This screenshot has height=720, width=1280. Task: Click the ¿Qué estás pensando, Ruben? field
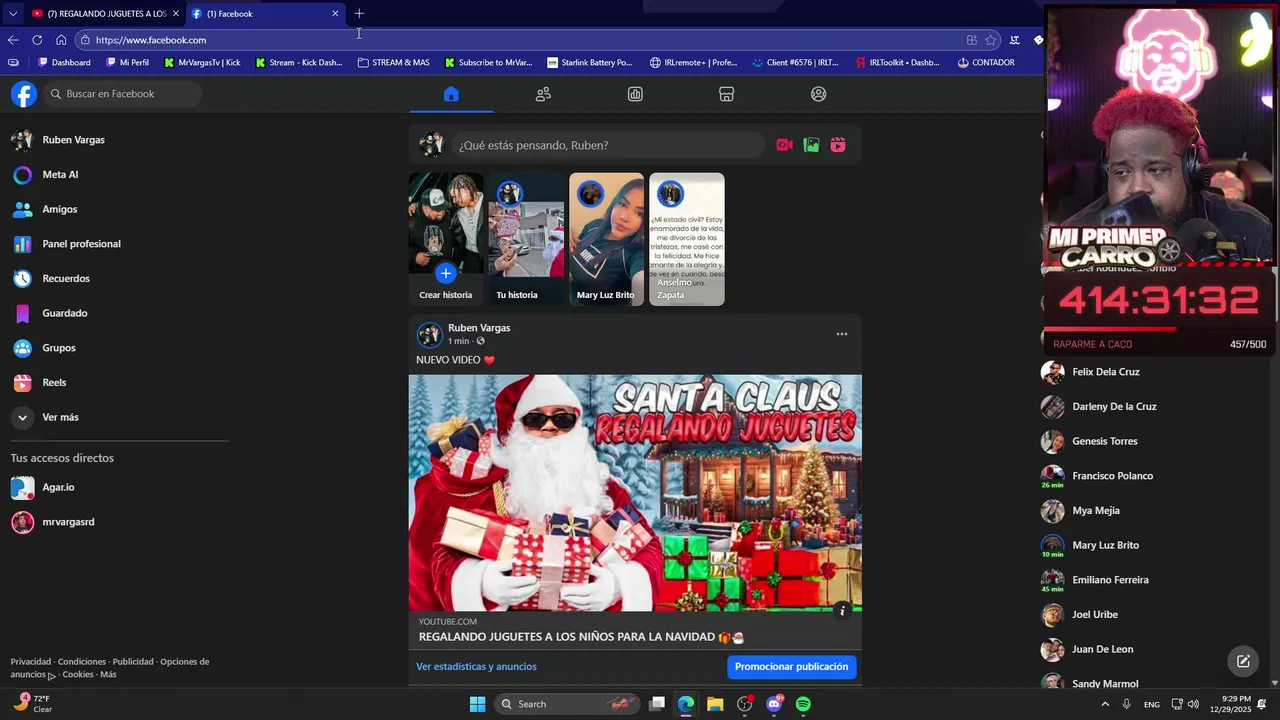tap(608, 145)
